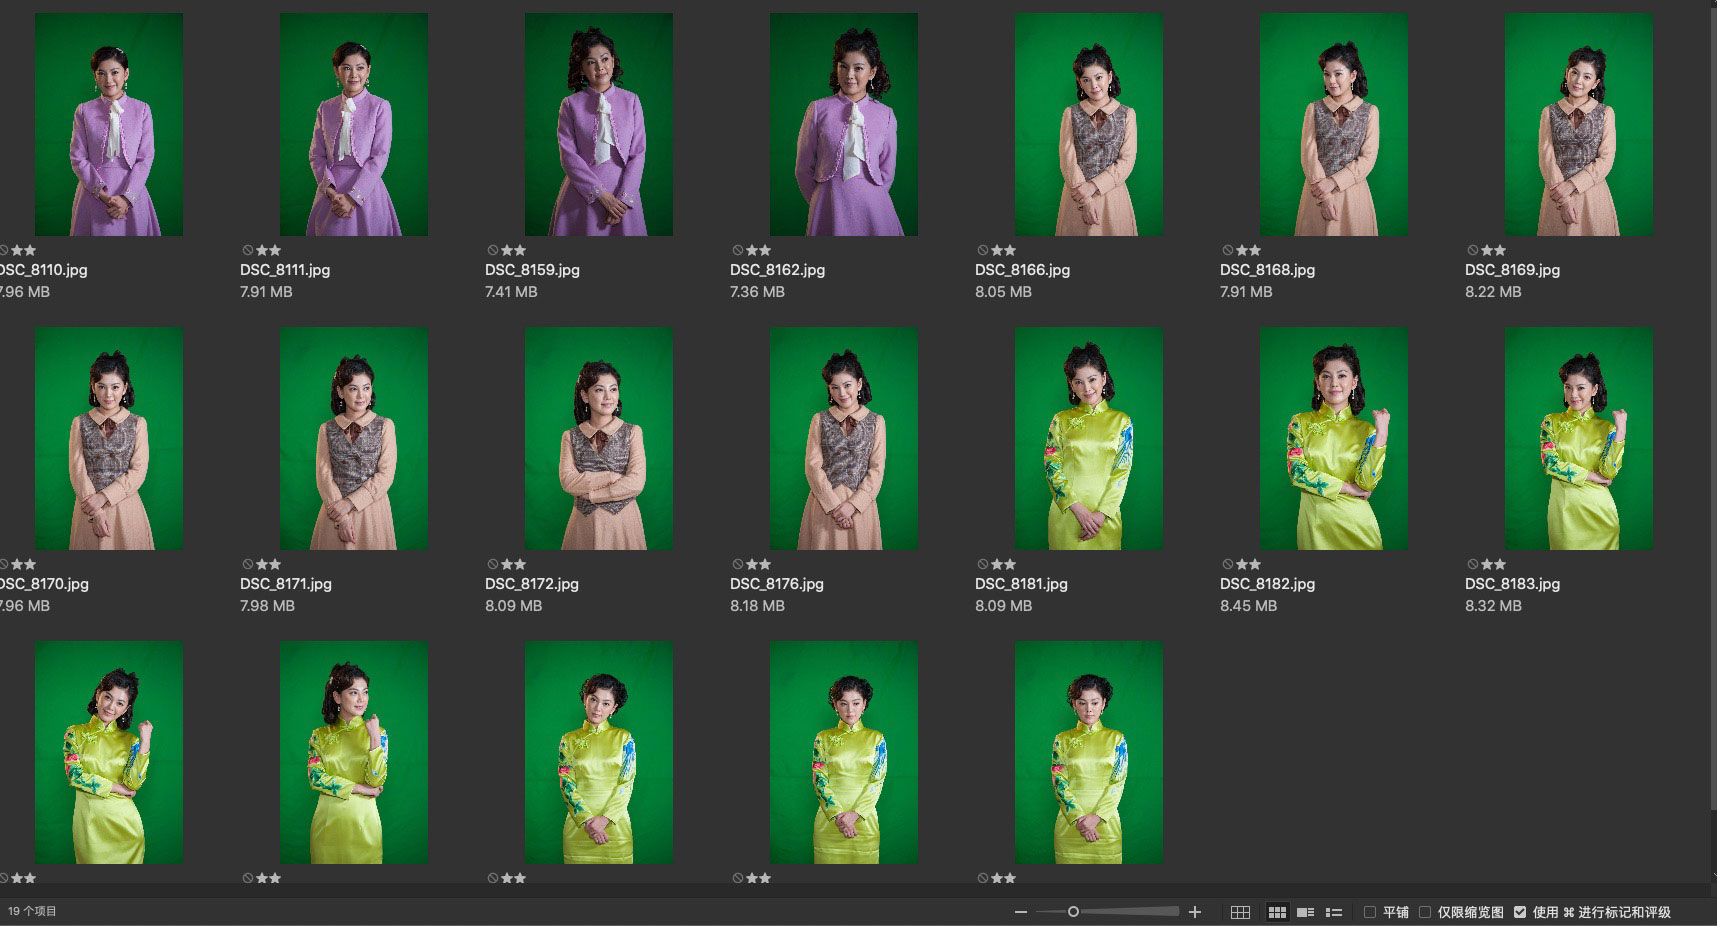The height and width of the screenshot is (926, 1717).
Task: Click the thumbnail size slider handle
Action: point(1073,912)
